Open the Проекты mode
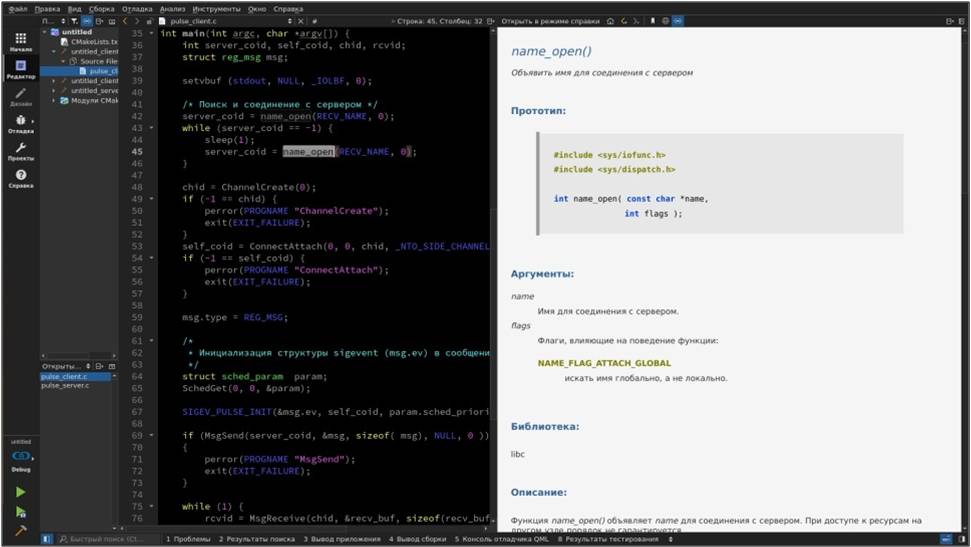Viewport: 971px width, 547px height. 20,151
